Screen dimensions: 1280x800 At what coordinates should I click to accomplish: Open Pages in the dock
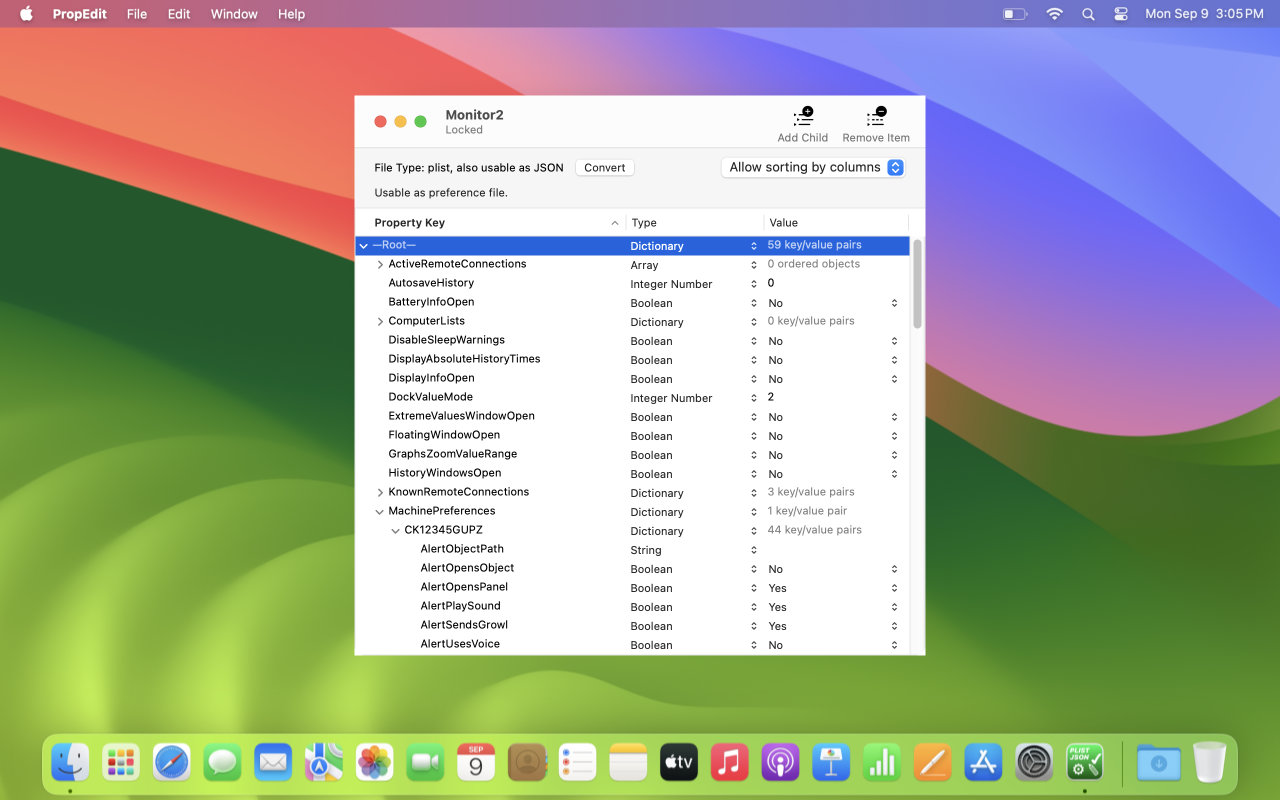933,763
